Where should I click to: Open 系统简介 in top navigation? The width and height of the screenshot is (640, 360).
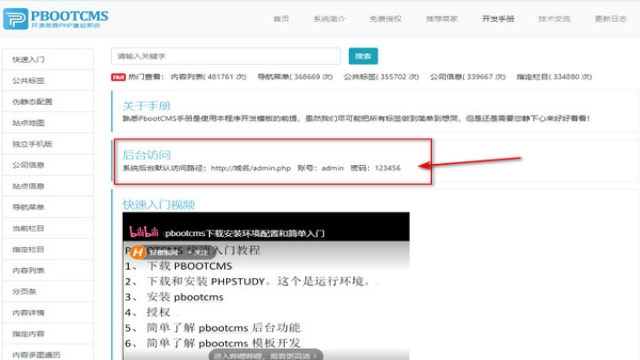pos(329,19)
